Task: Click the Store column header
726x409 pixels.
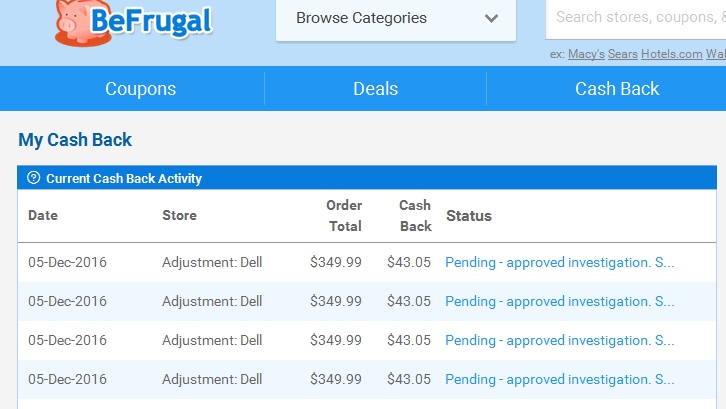Action: pyautogui.click(x=179, y=215)
